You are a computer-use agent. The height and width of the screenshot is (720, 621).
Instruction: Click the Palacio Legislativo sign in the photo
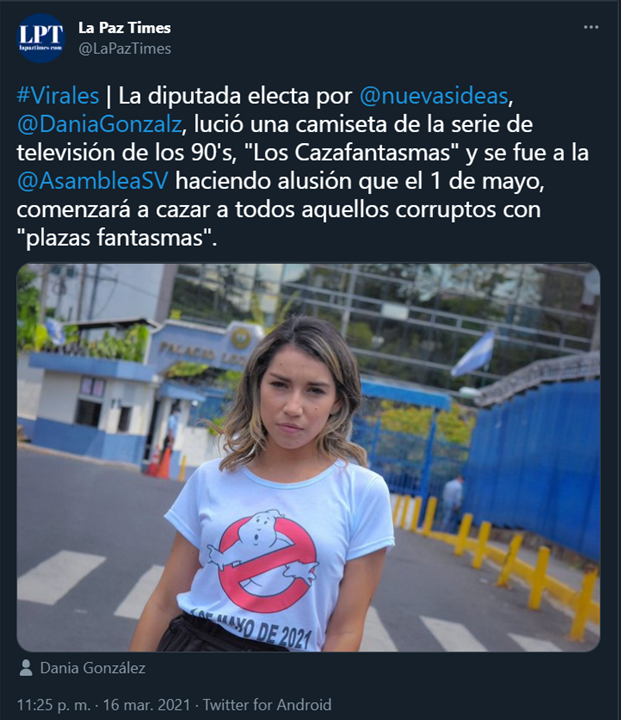tap(200, 349)
